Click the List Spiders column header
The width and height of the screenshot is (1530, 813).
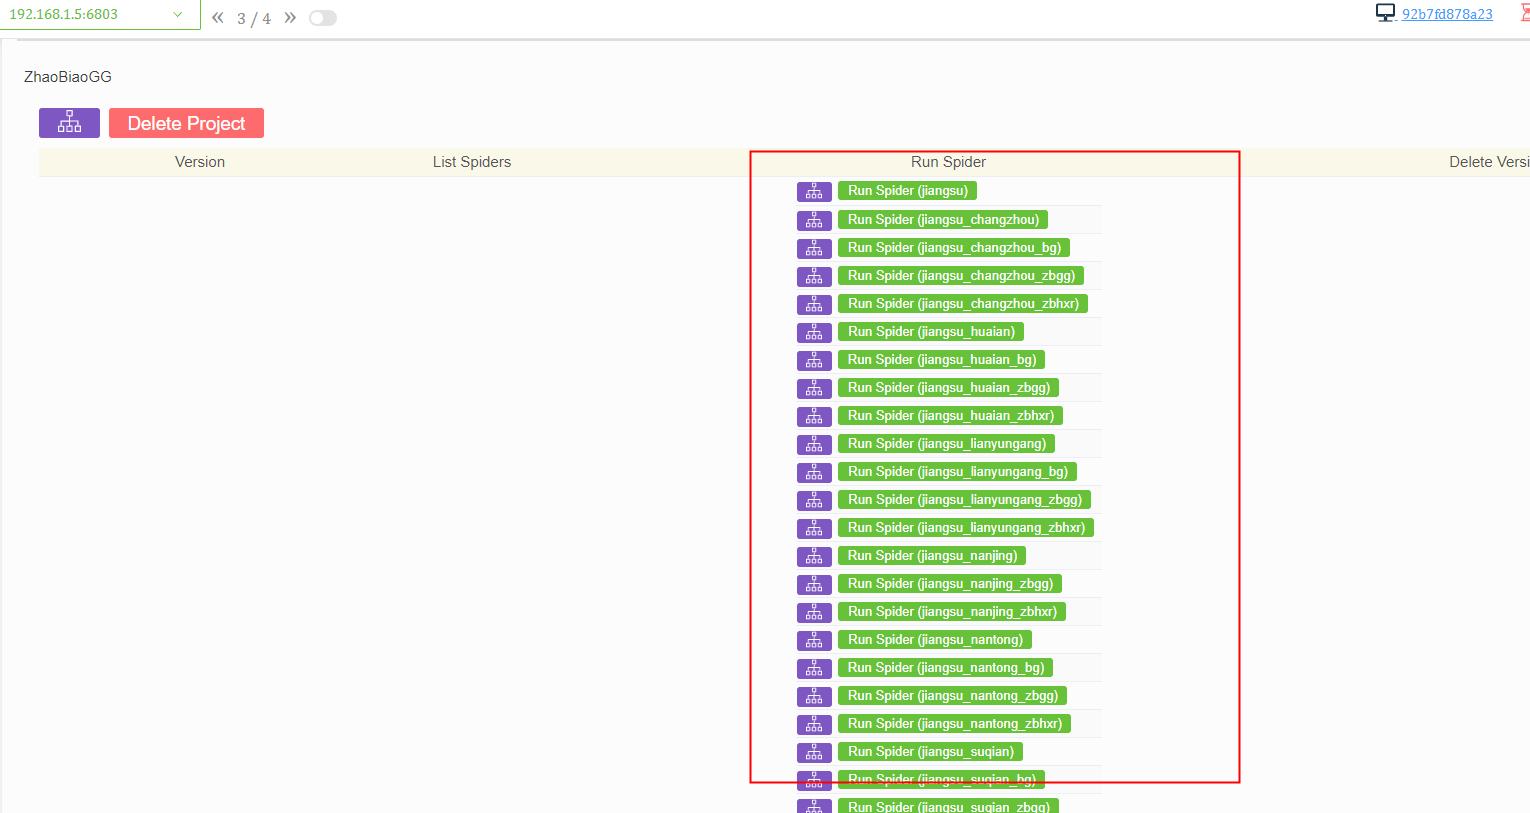pyautogui.click(x=472, y=162)
